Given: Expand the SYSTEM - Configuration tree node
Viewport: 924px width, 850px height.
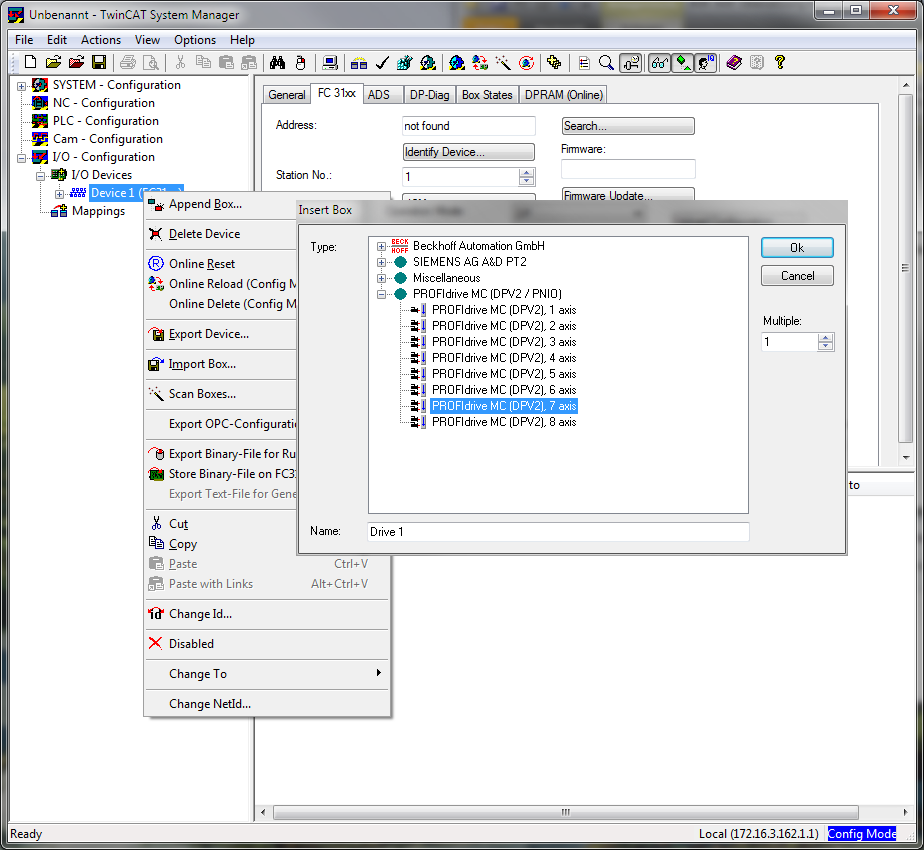Looking at the screenshot, I should (x=22, y=85).
